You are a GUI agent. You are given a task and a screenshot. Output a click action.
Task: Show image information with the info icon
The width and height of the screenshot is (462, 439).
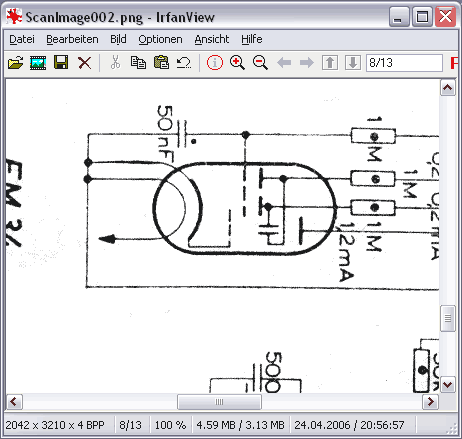(x=215, y=63)
